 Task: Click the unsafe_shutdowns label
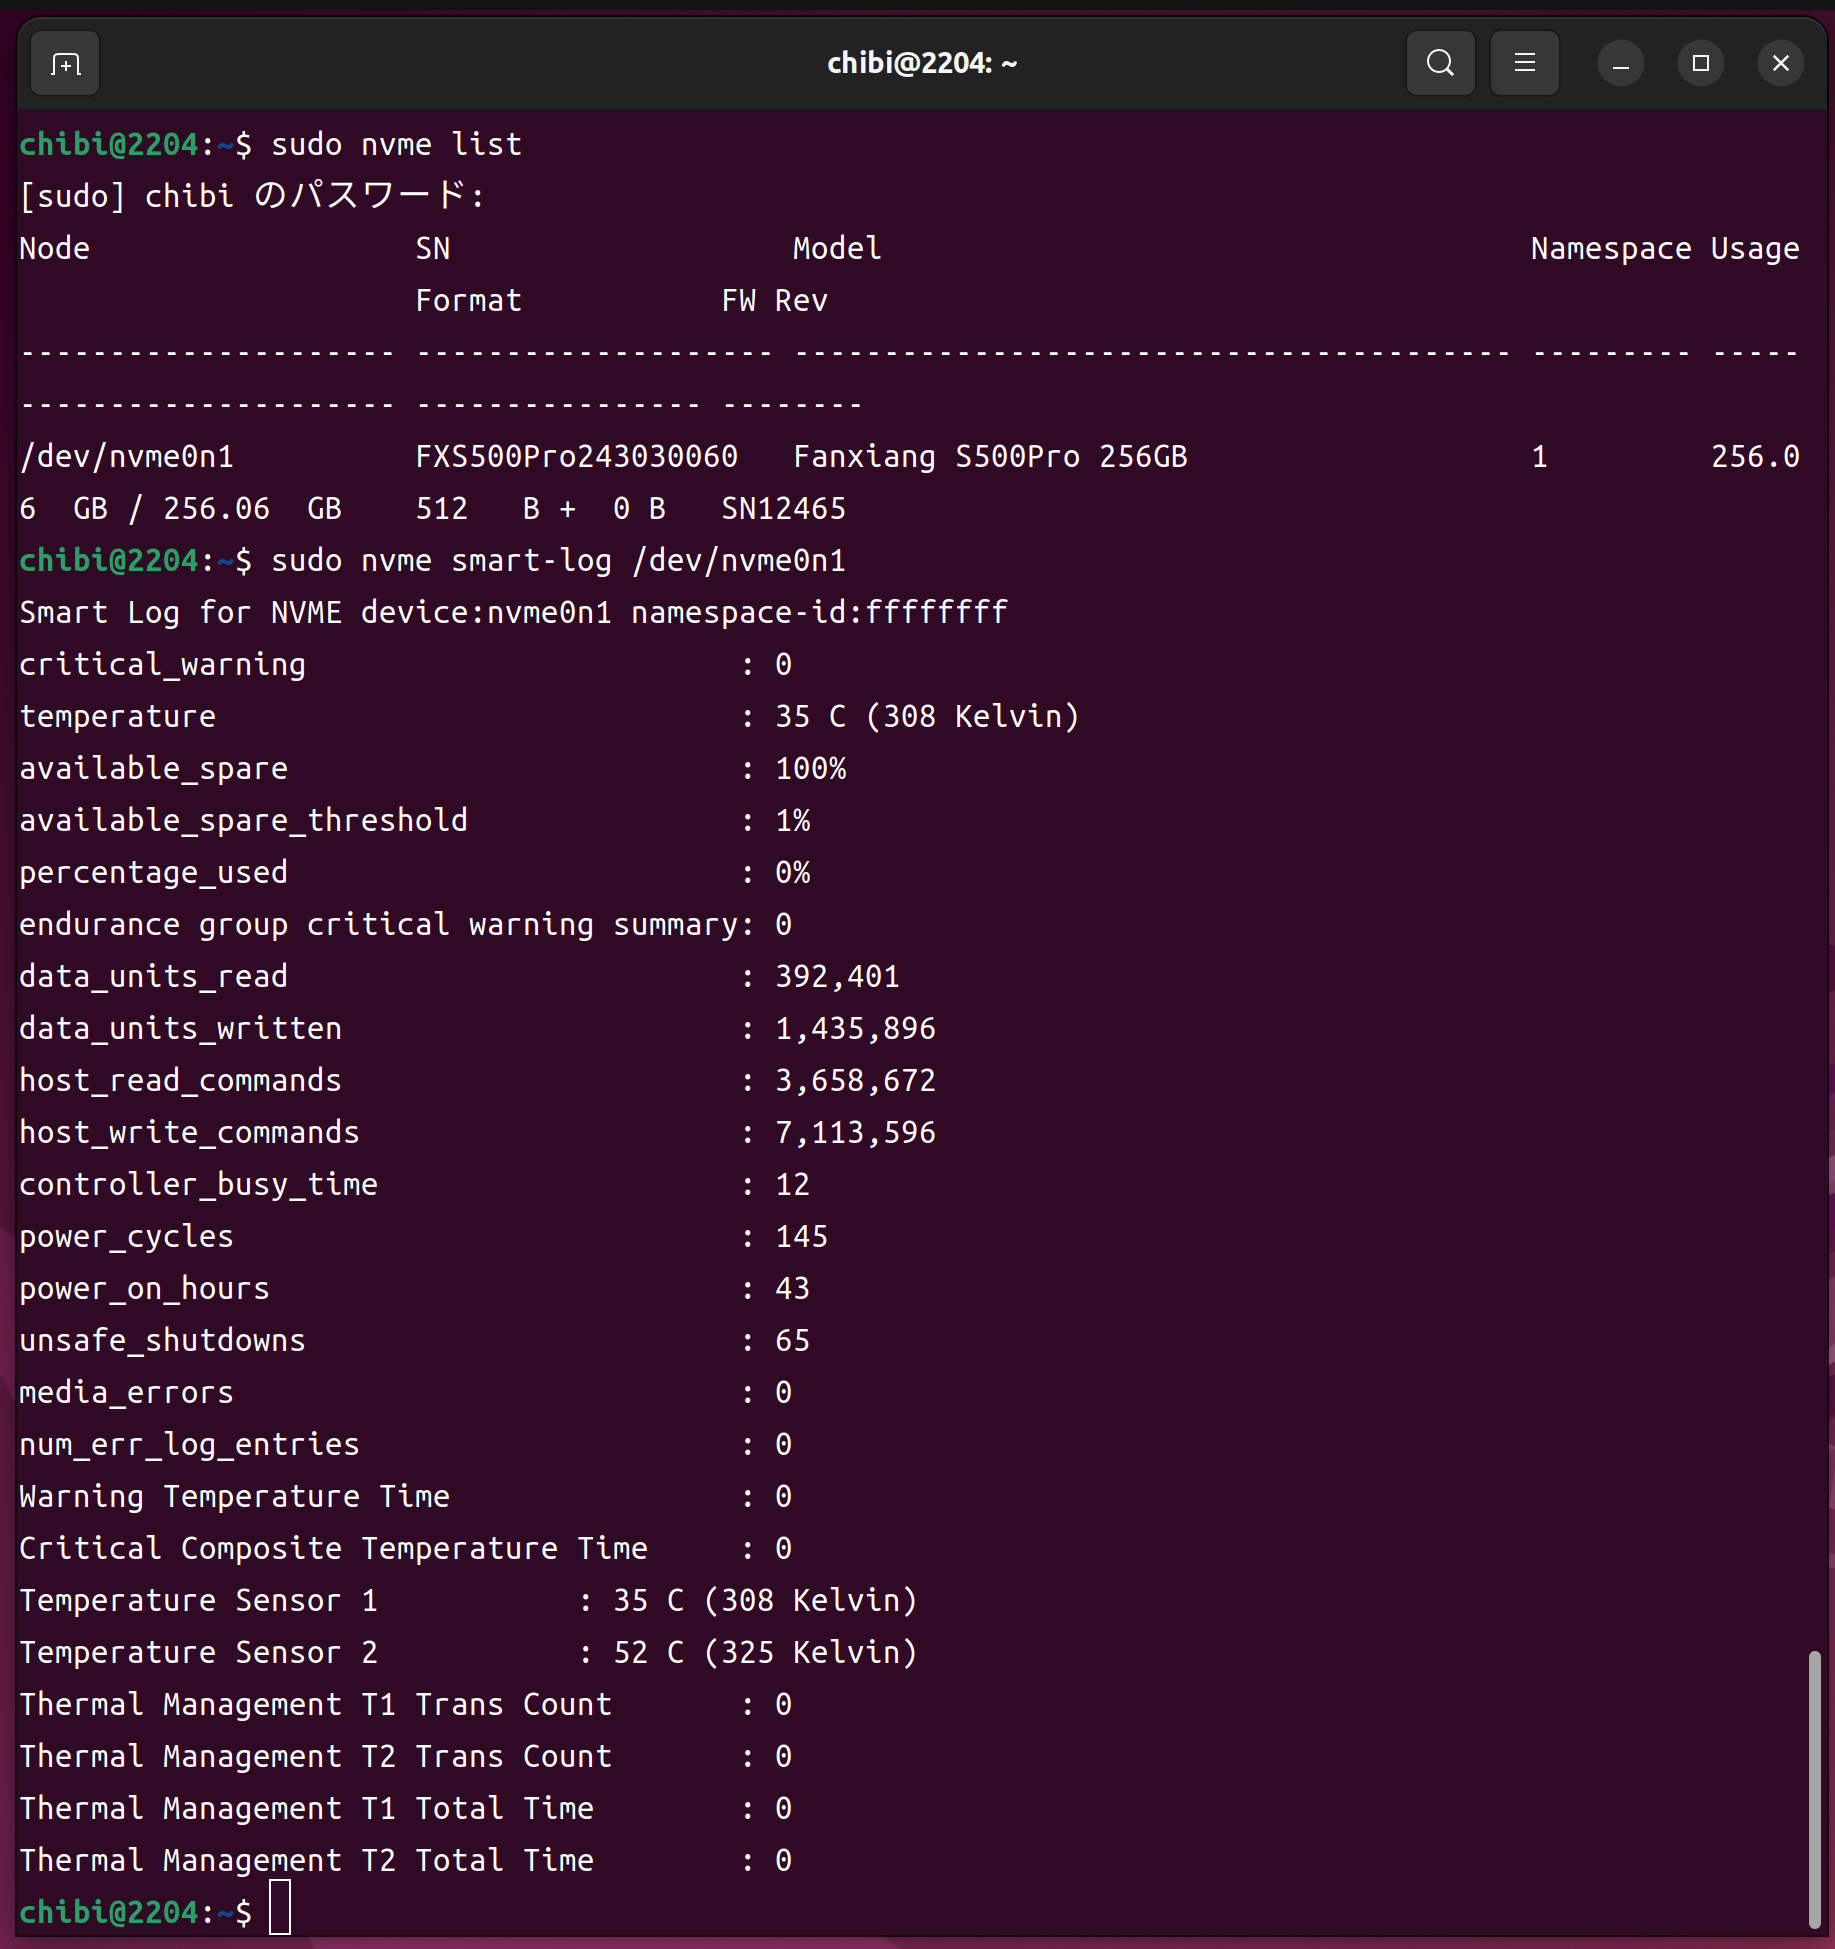coord(162,1341)
